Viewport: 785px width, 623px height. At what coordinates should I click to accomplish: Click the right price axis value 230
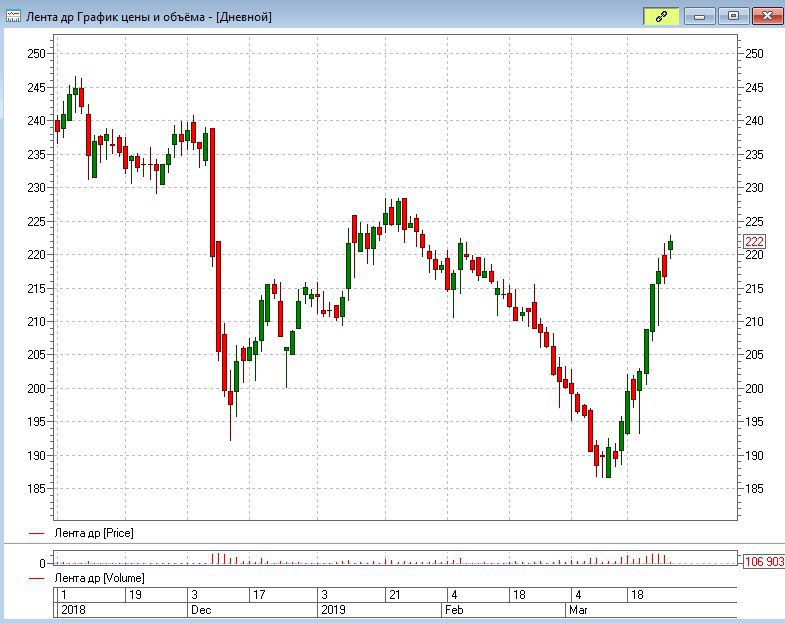pyautogui.click(x=754, y=188)
